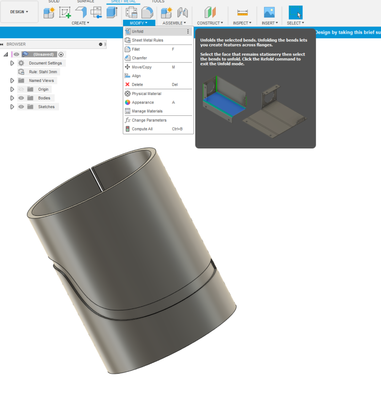Choose Sheet Metal Rules menu entry
The width and height of the screenshot is (381, 400).
pos(158,40)
